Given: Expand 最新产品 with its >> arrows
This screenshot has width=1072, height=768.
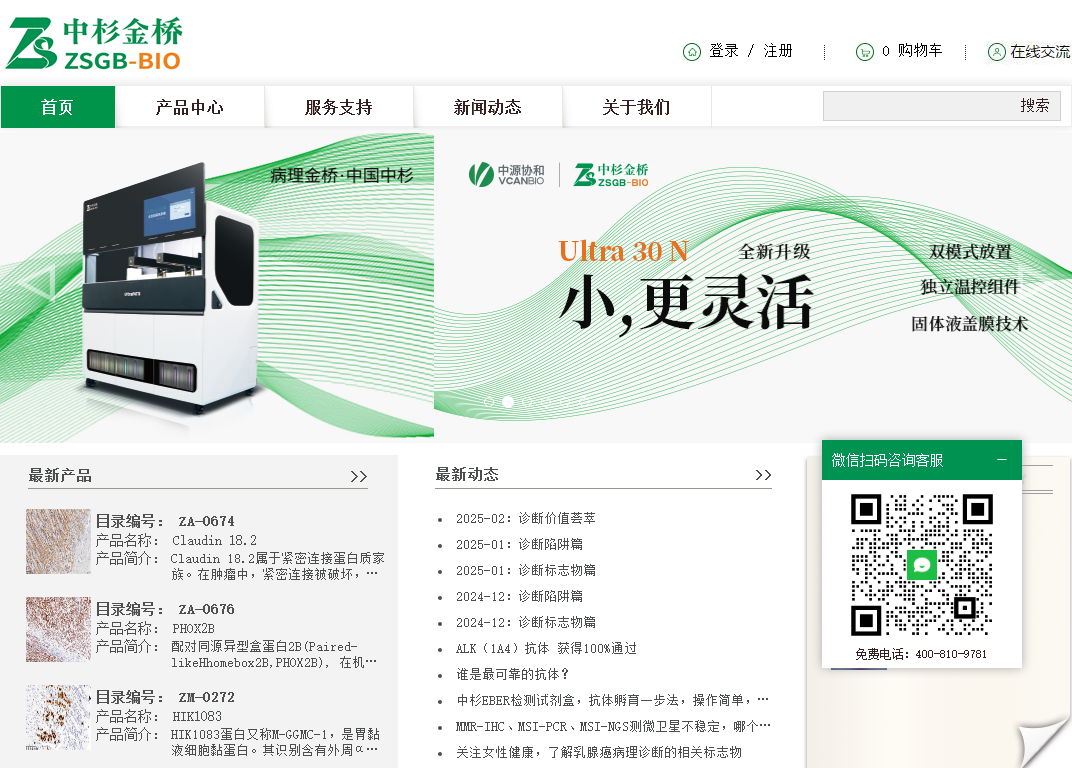Looking at the screenshot, I should point(359,477).
